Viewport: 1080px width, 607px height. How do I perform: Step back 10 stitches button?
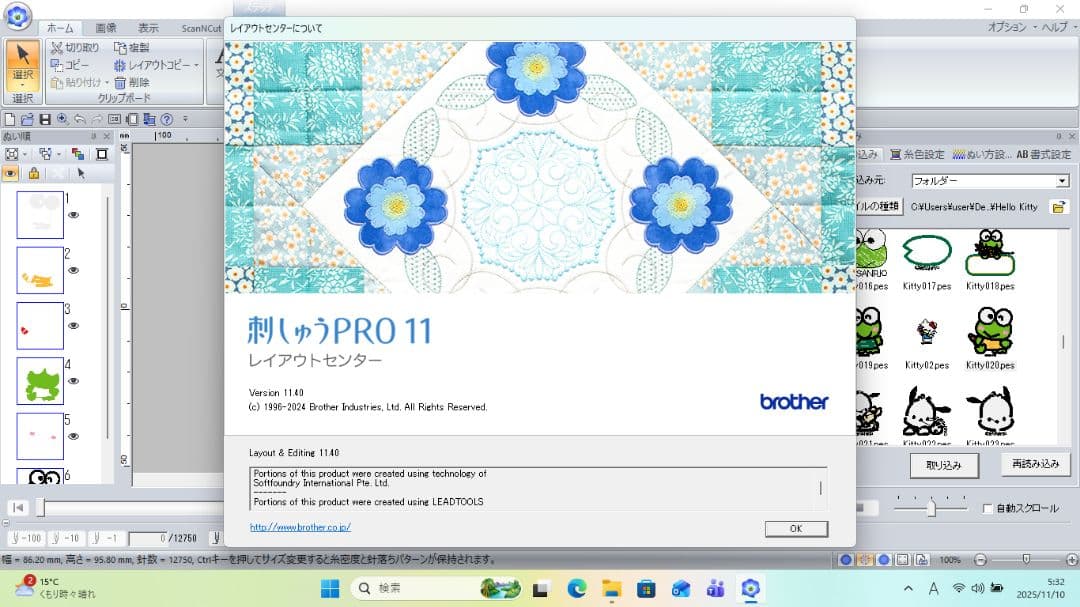[x=65, y=538]
